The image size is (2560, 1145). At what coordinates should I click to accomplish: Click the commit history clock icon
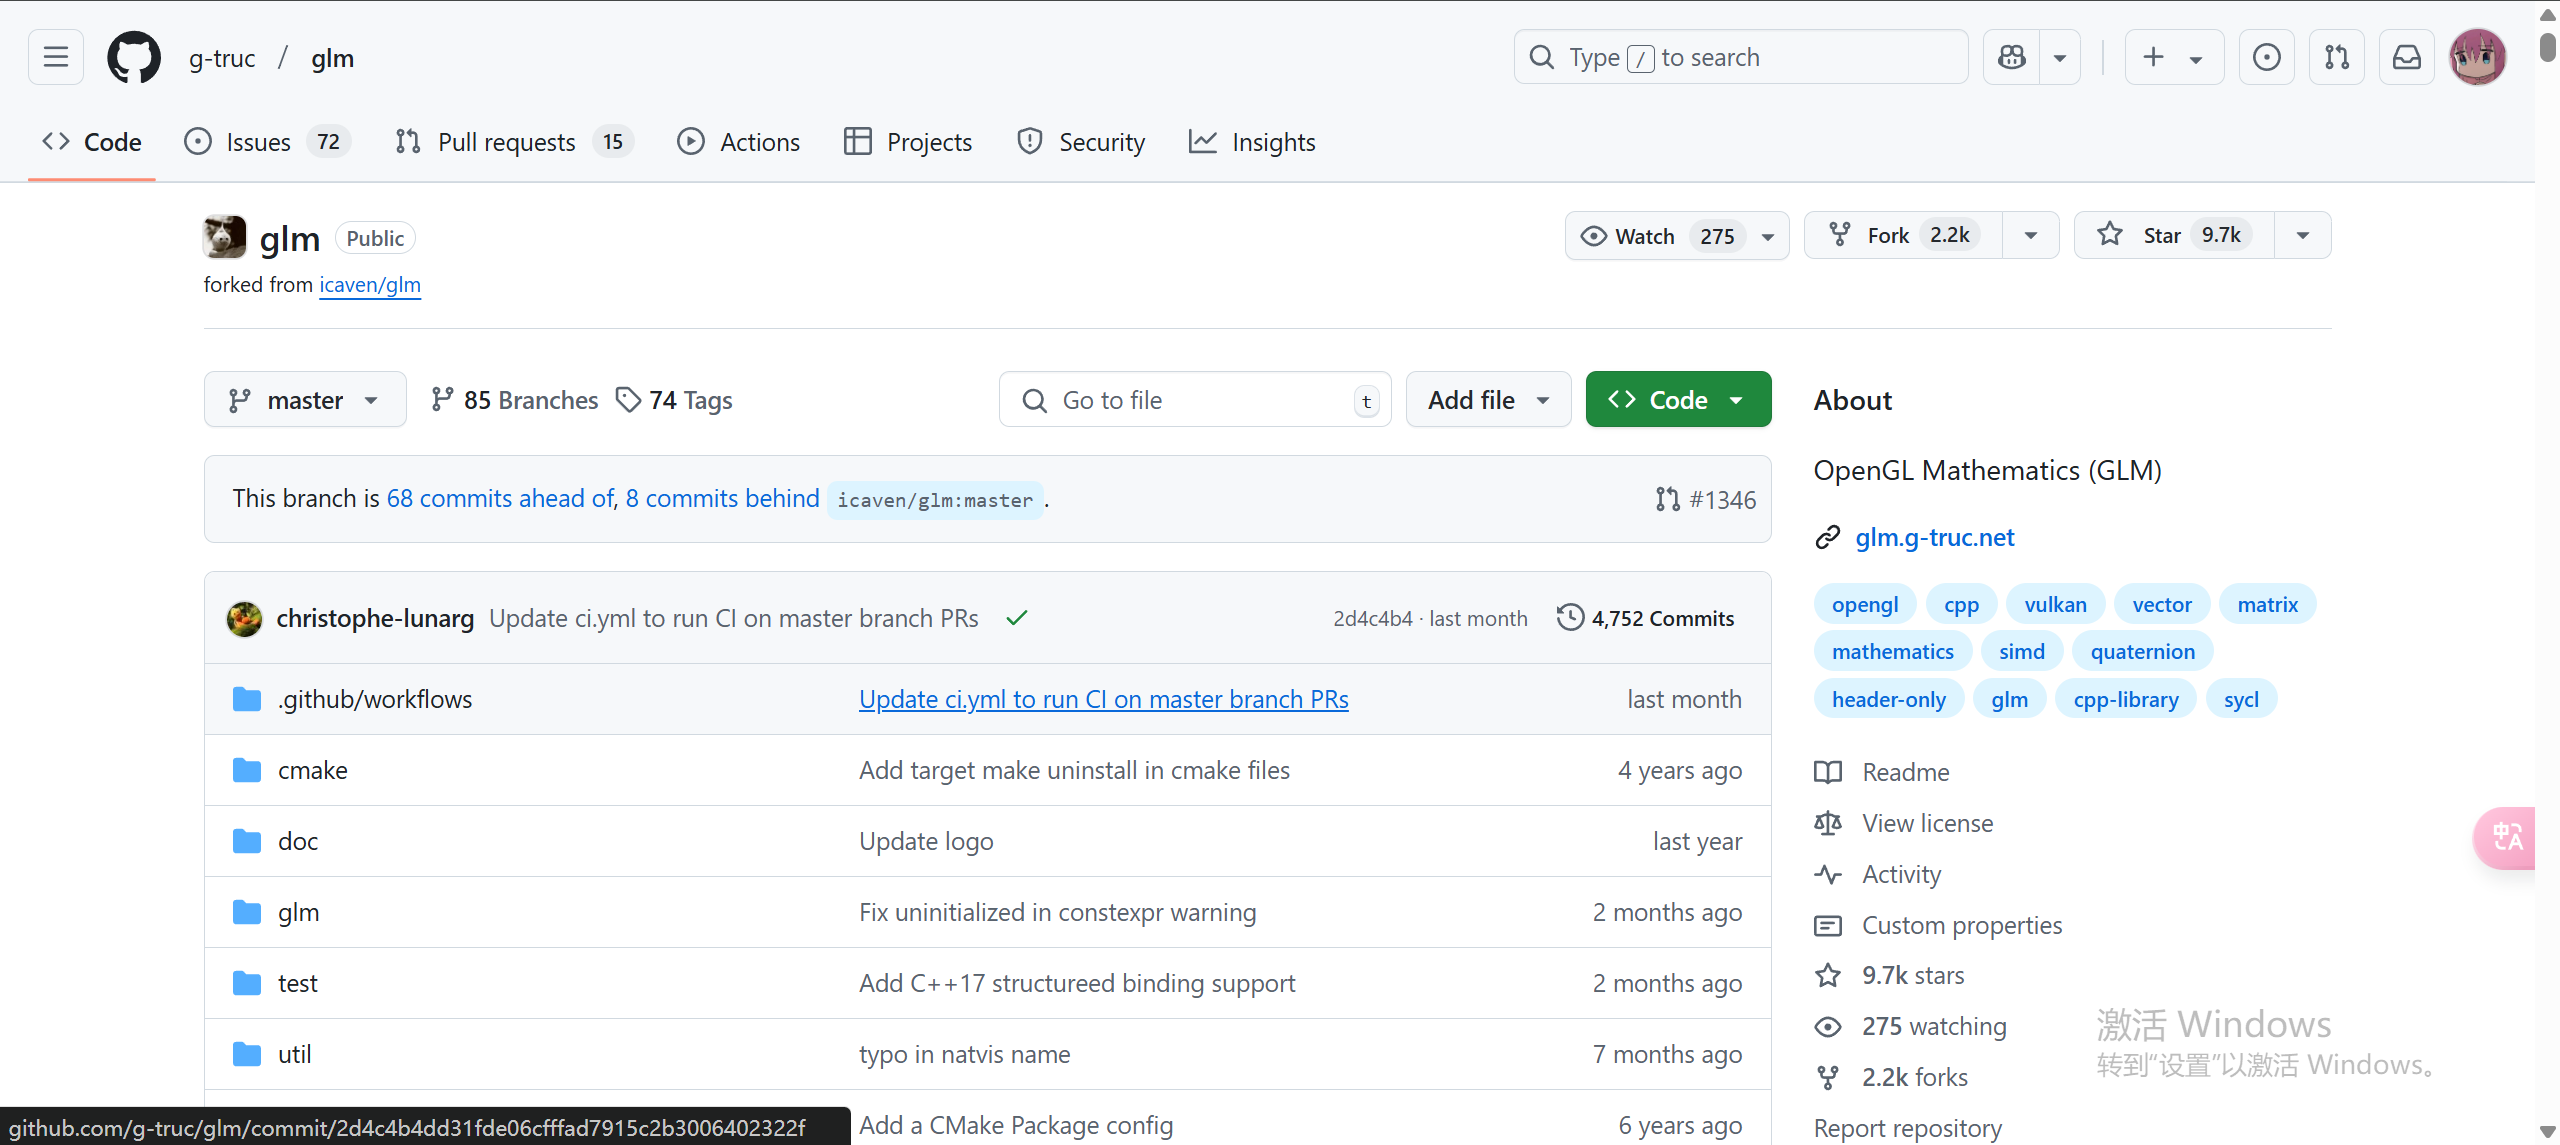(x=1570, y=618)
